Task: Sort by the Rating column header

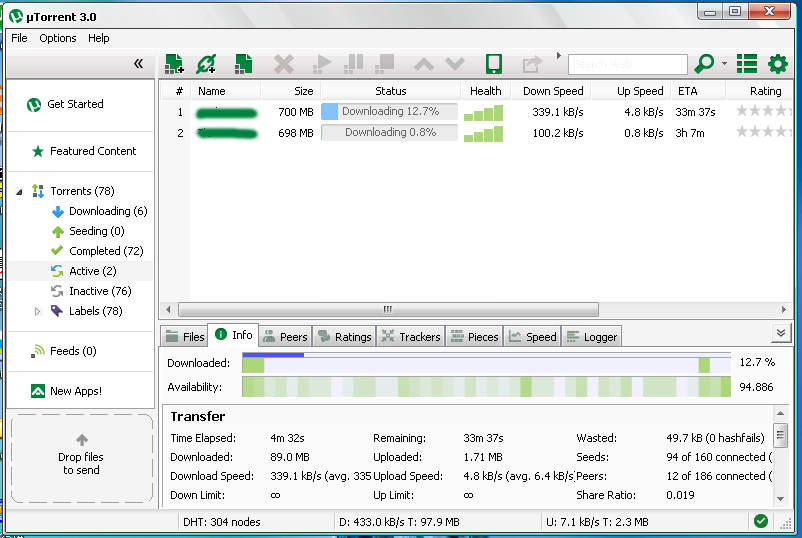Action: click(759, 91)
